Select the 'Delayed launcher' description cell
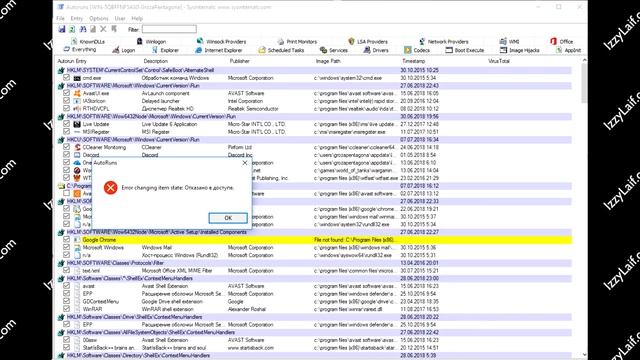 [x=160, y=101]
